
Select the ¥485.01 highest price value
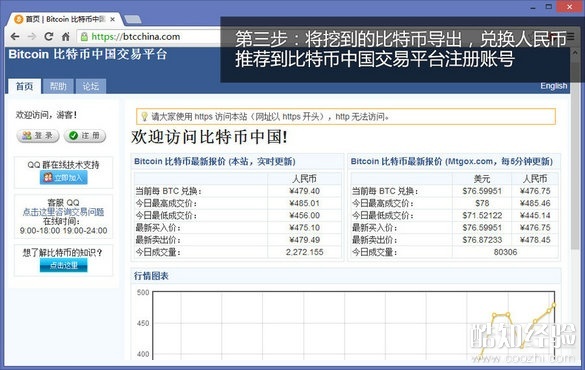304,203
